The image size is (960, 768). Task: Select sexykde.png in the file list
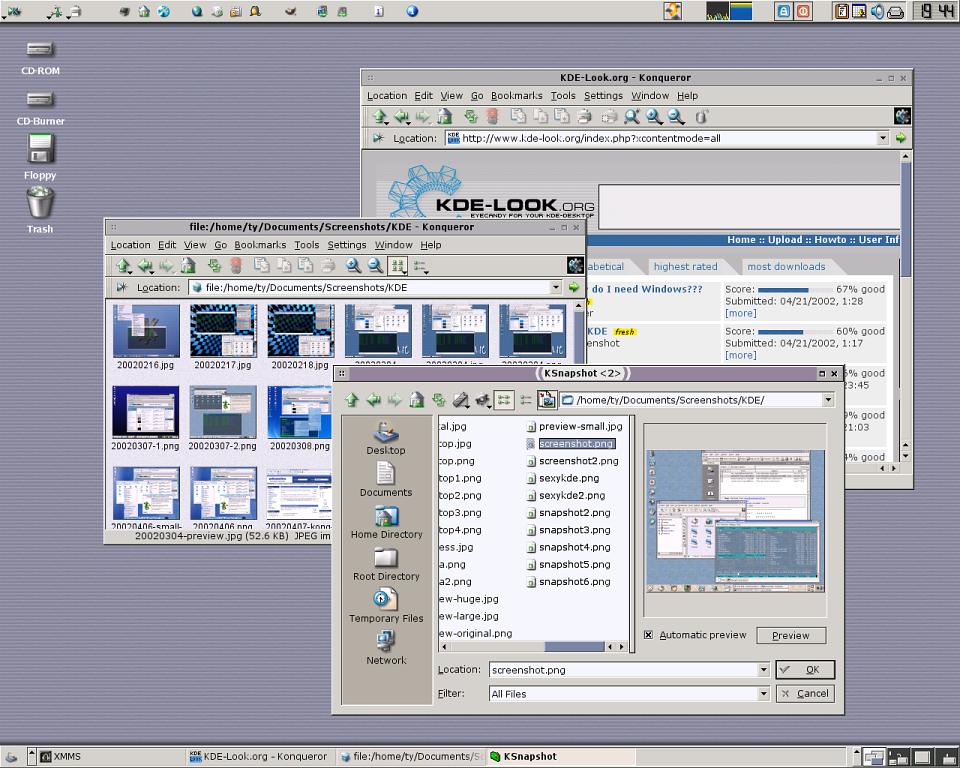[x=563, y=478]
